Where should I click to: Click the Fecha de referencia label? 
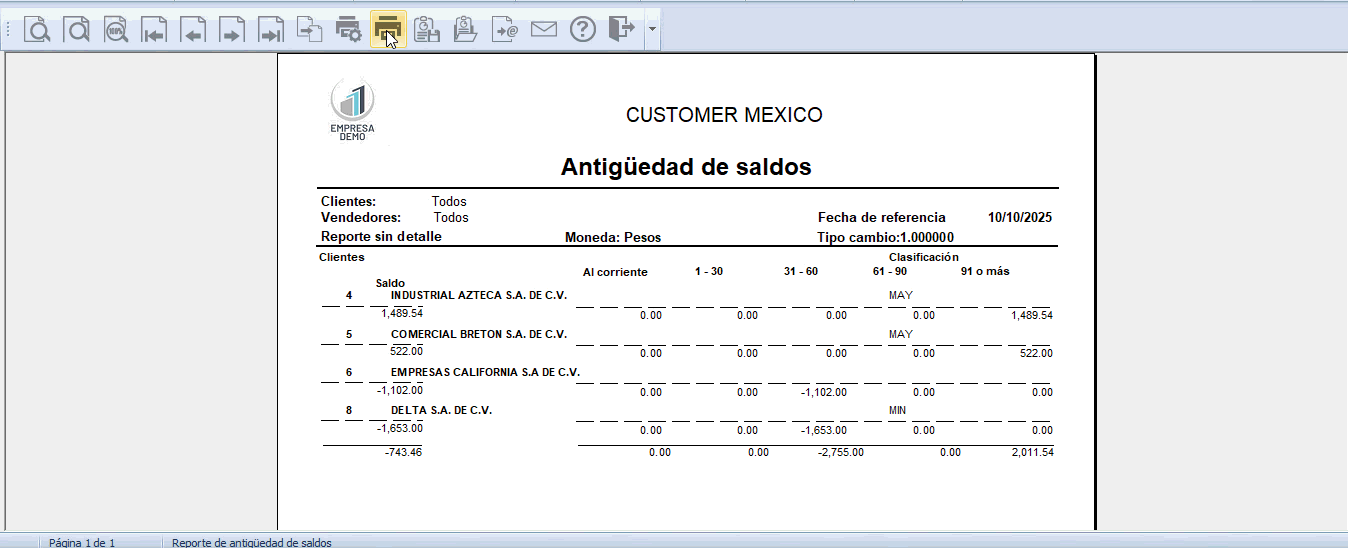click(881, 217)
